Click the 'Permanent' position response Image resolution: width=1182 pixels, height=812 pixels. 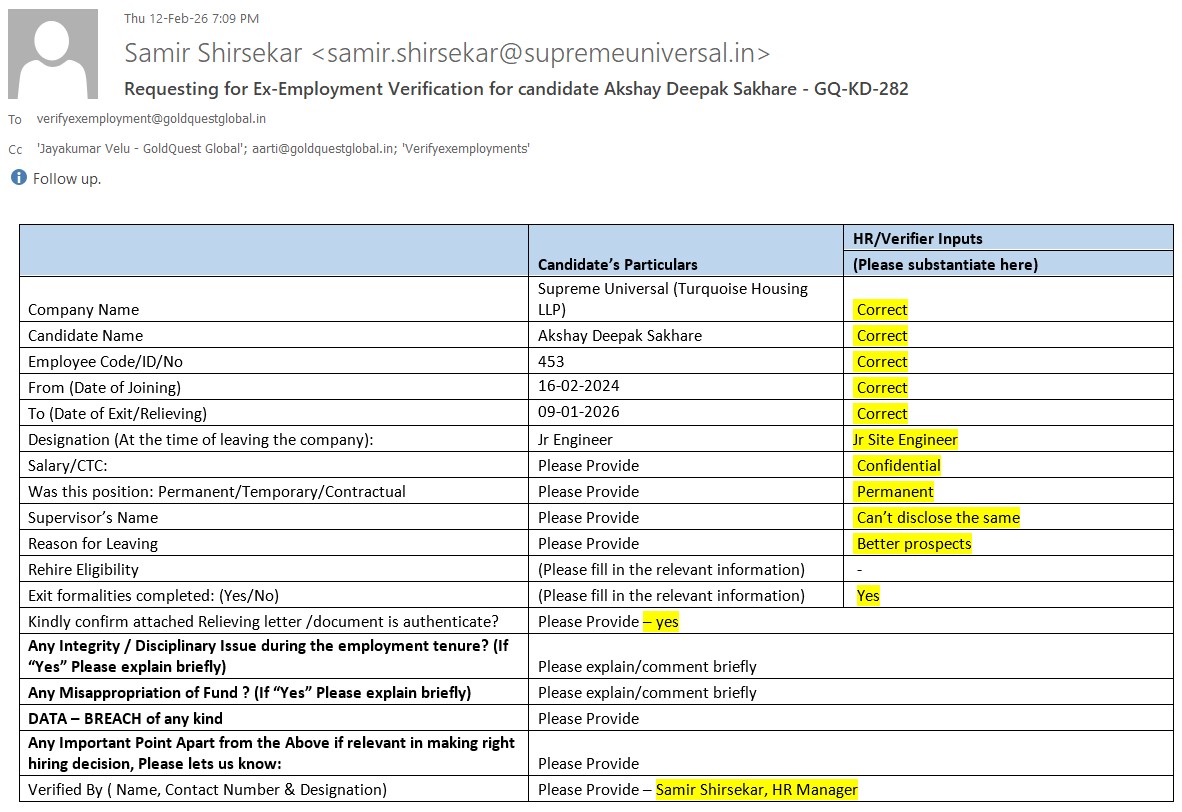[895, 492]
